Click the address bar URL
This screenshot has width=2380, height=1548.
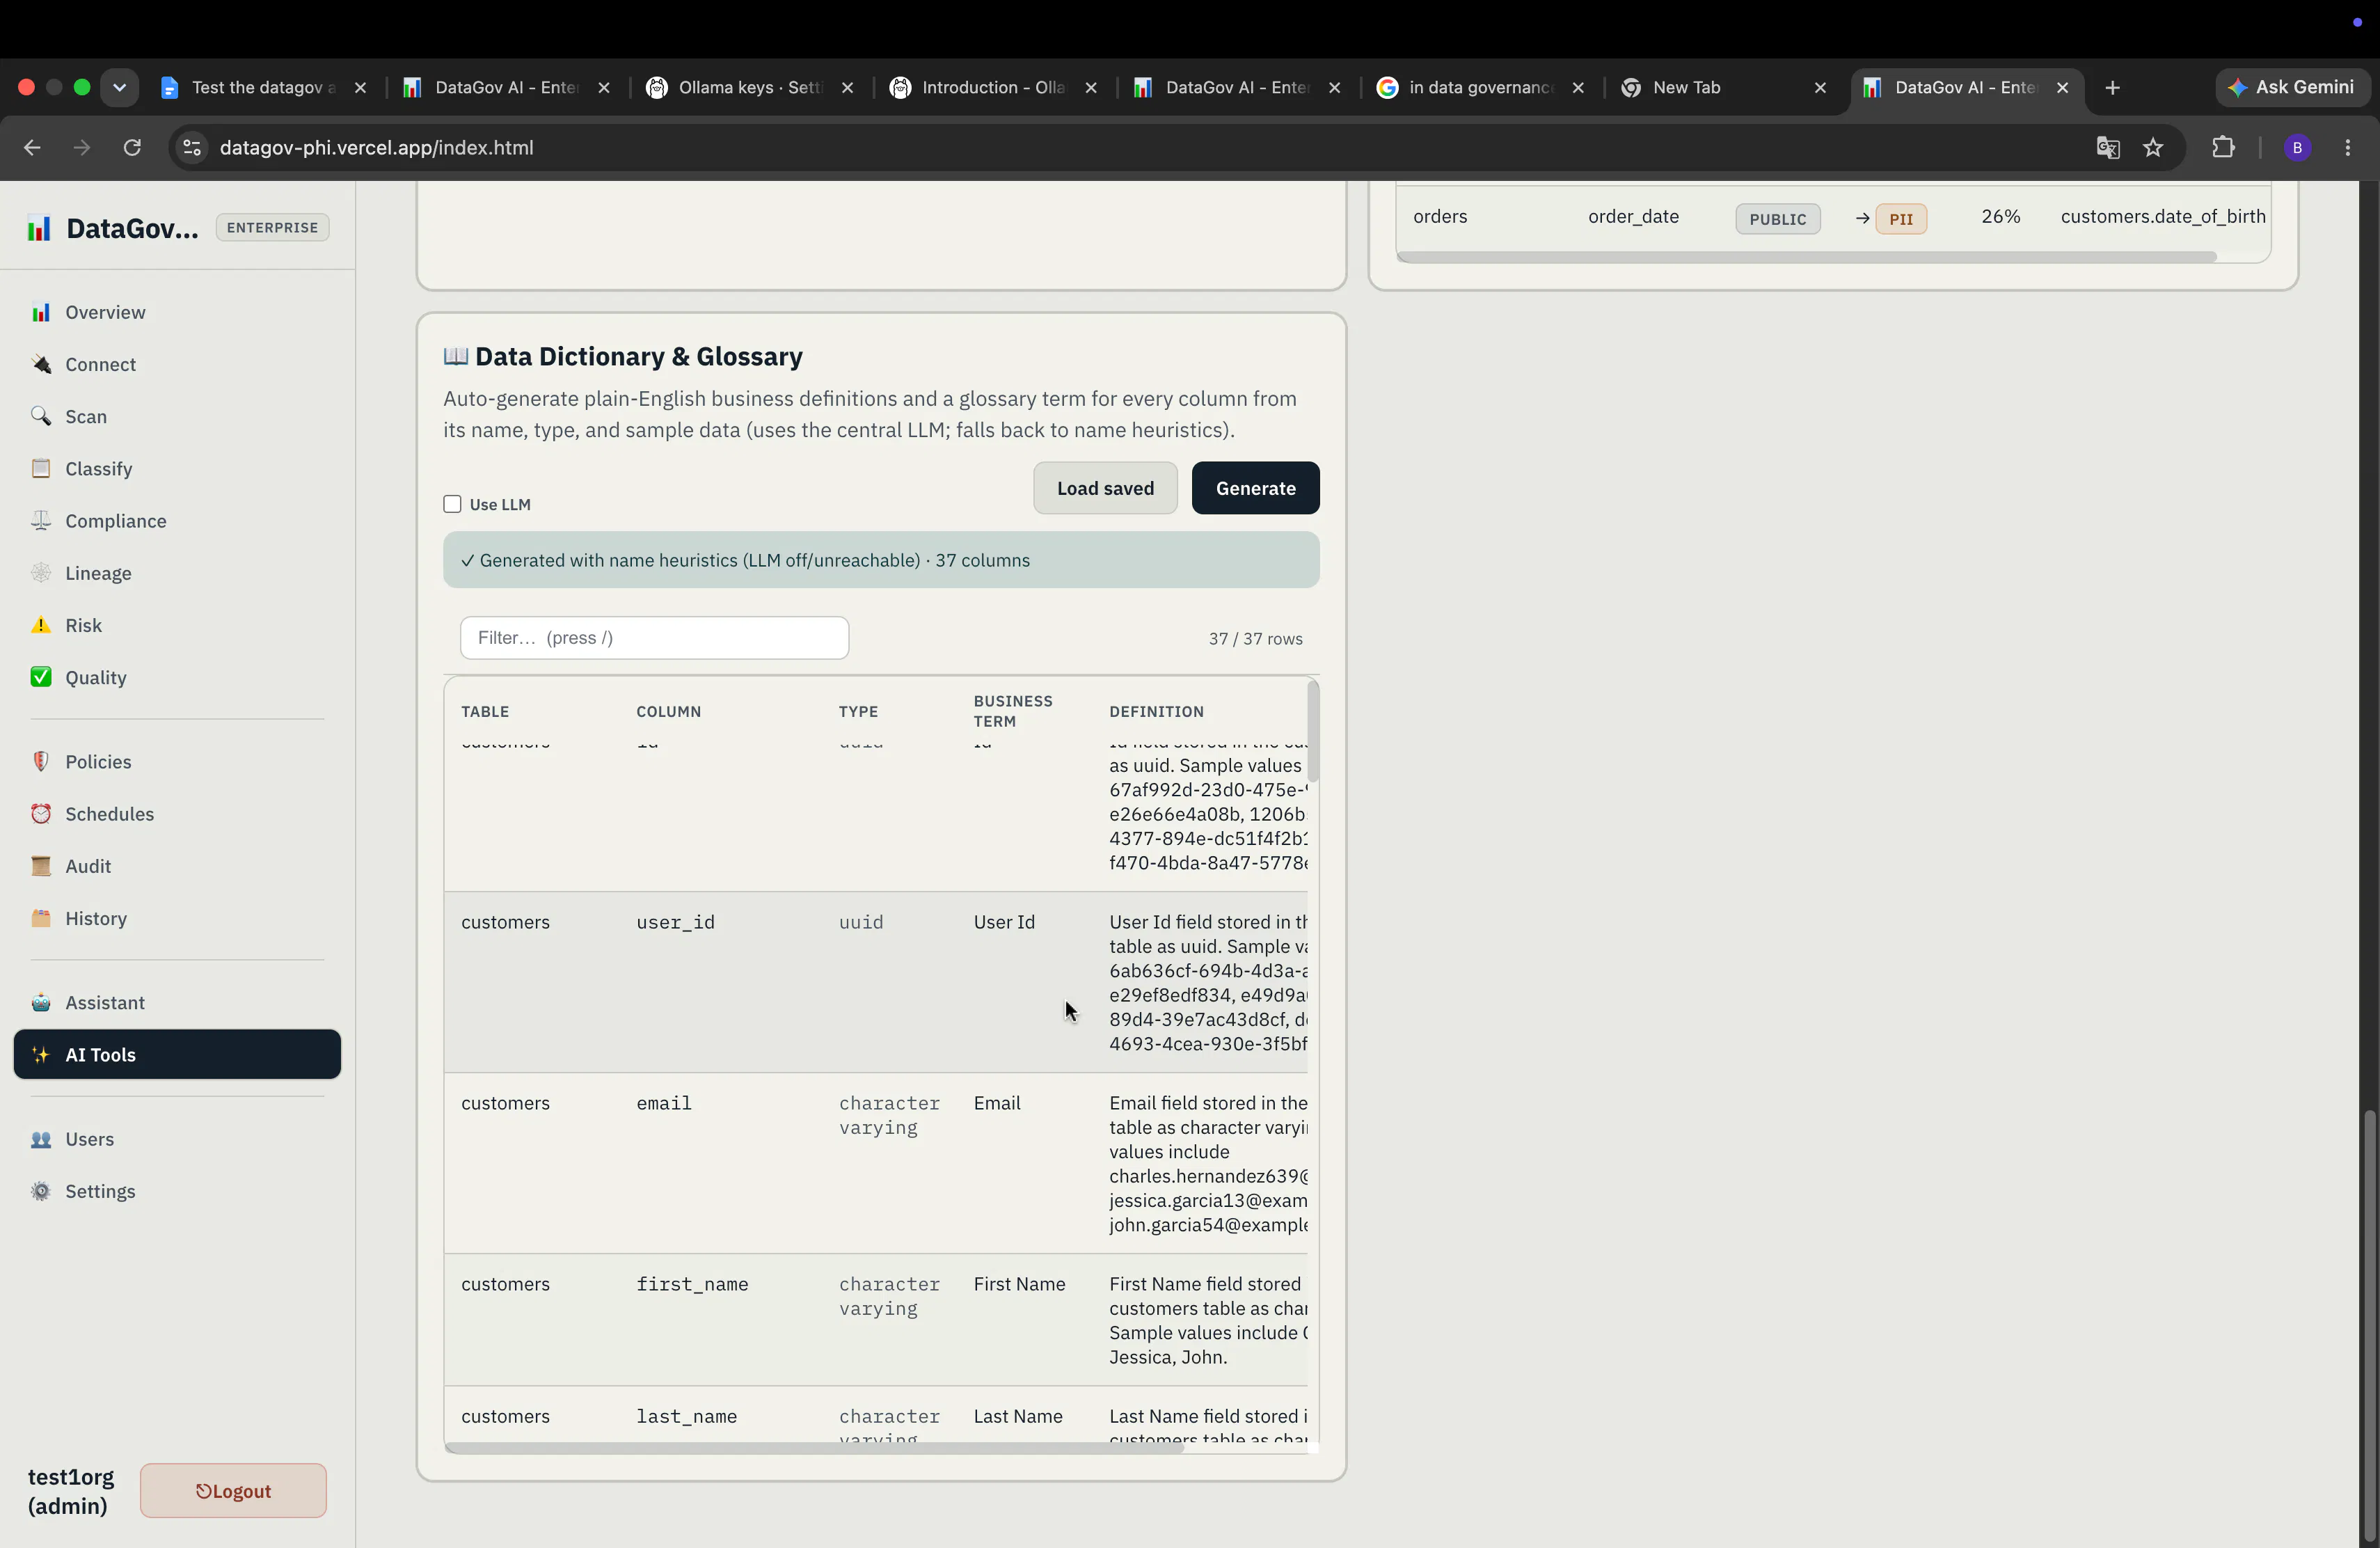[376, 148]
